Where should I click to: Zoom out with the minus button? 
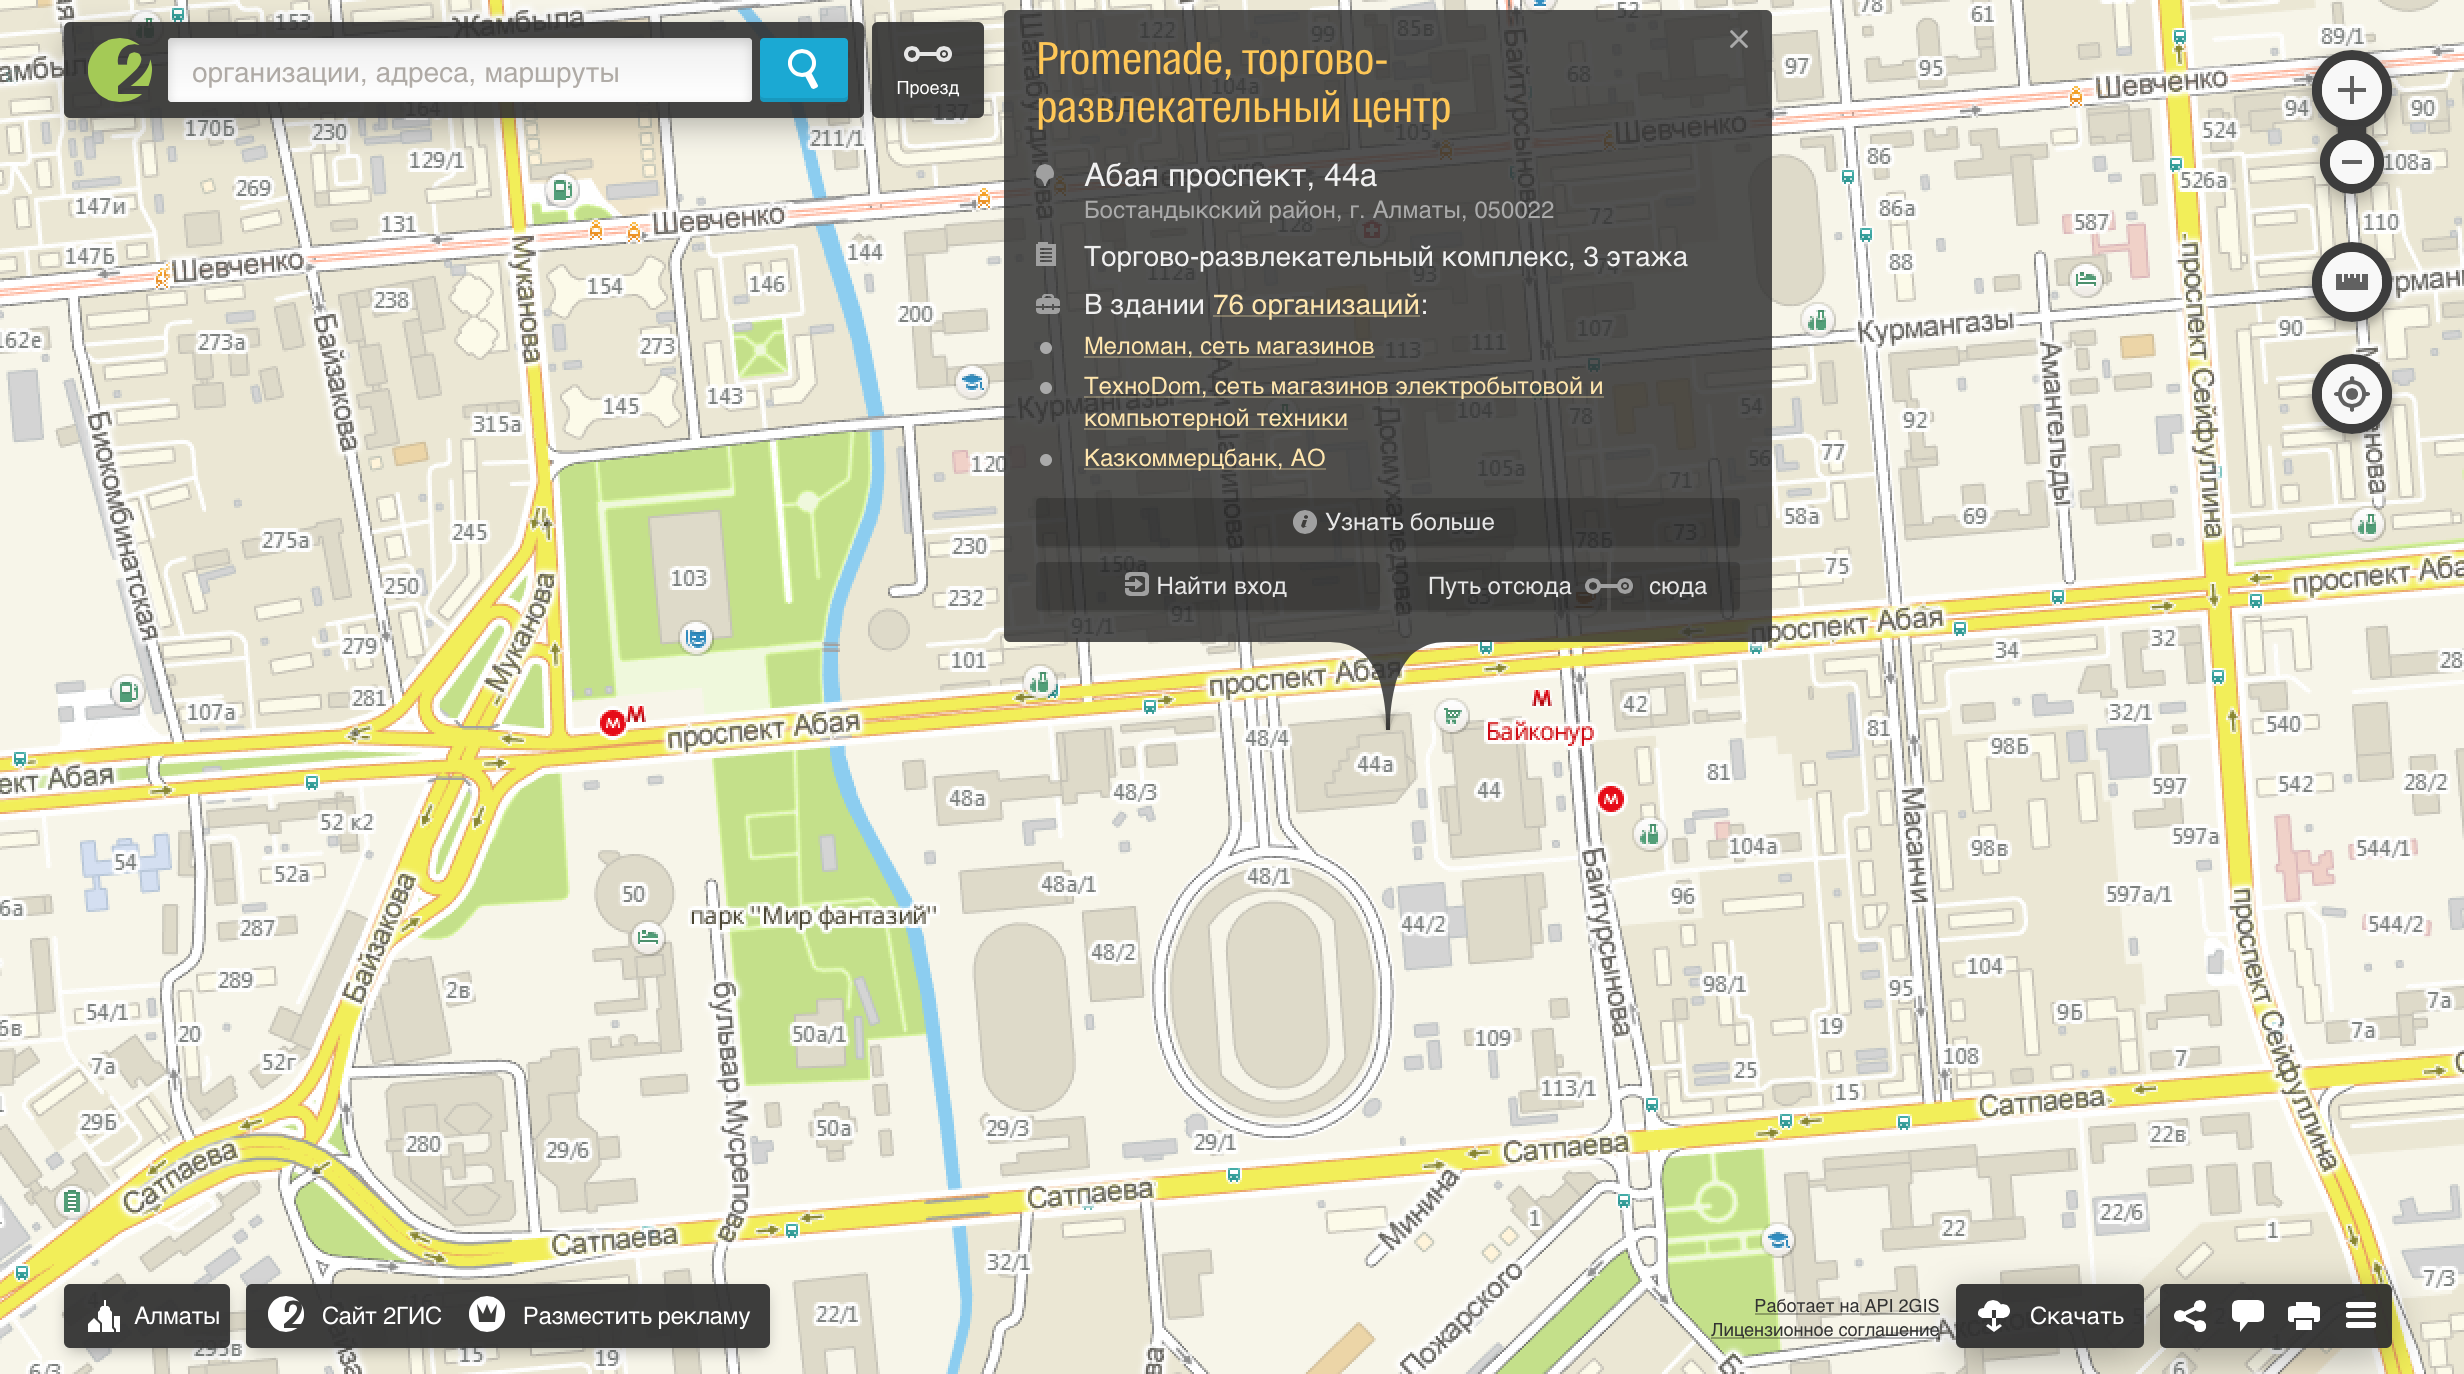click(2352, 162)
